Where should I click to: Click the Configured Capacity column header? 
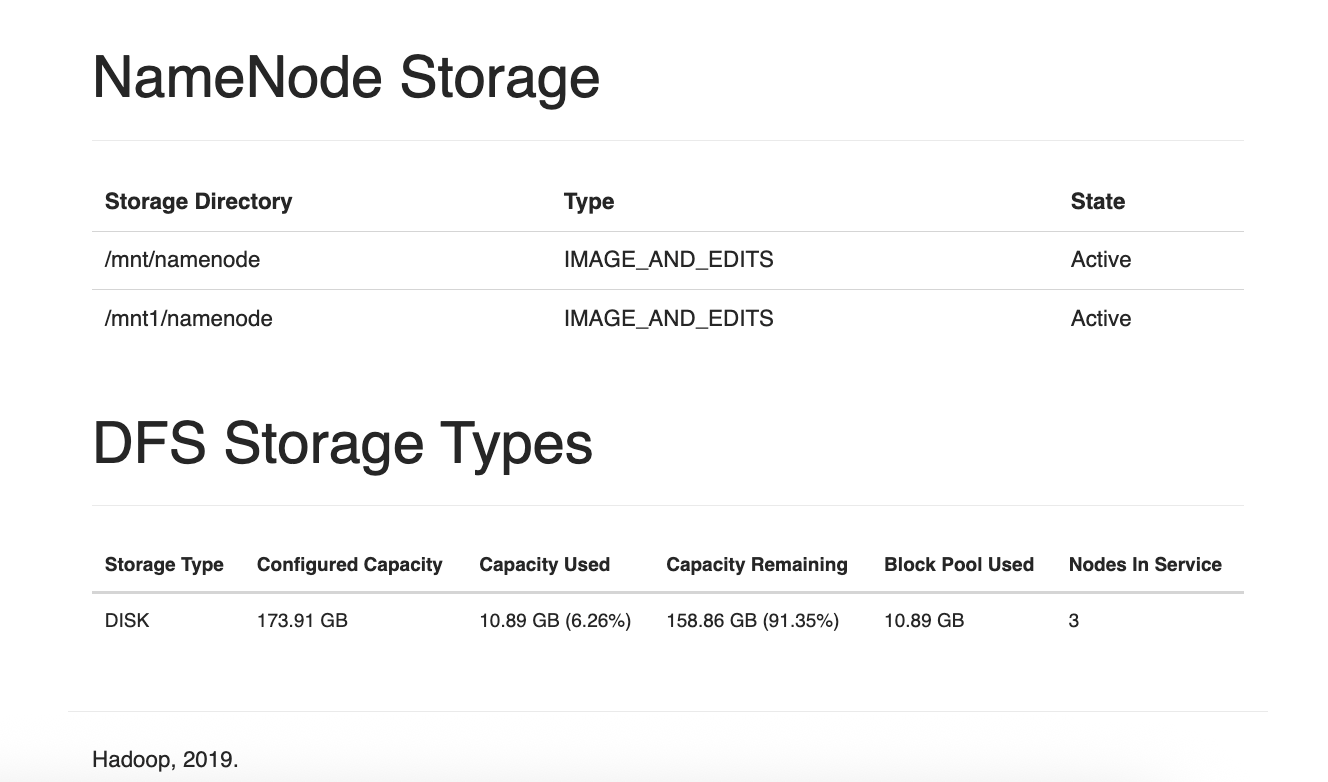point(349,565)
